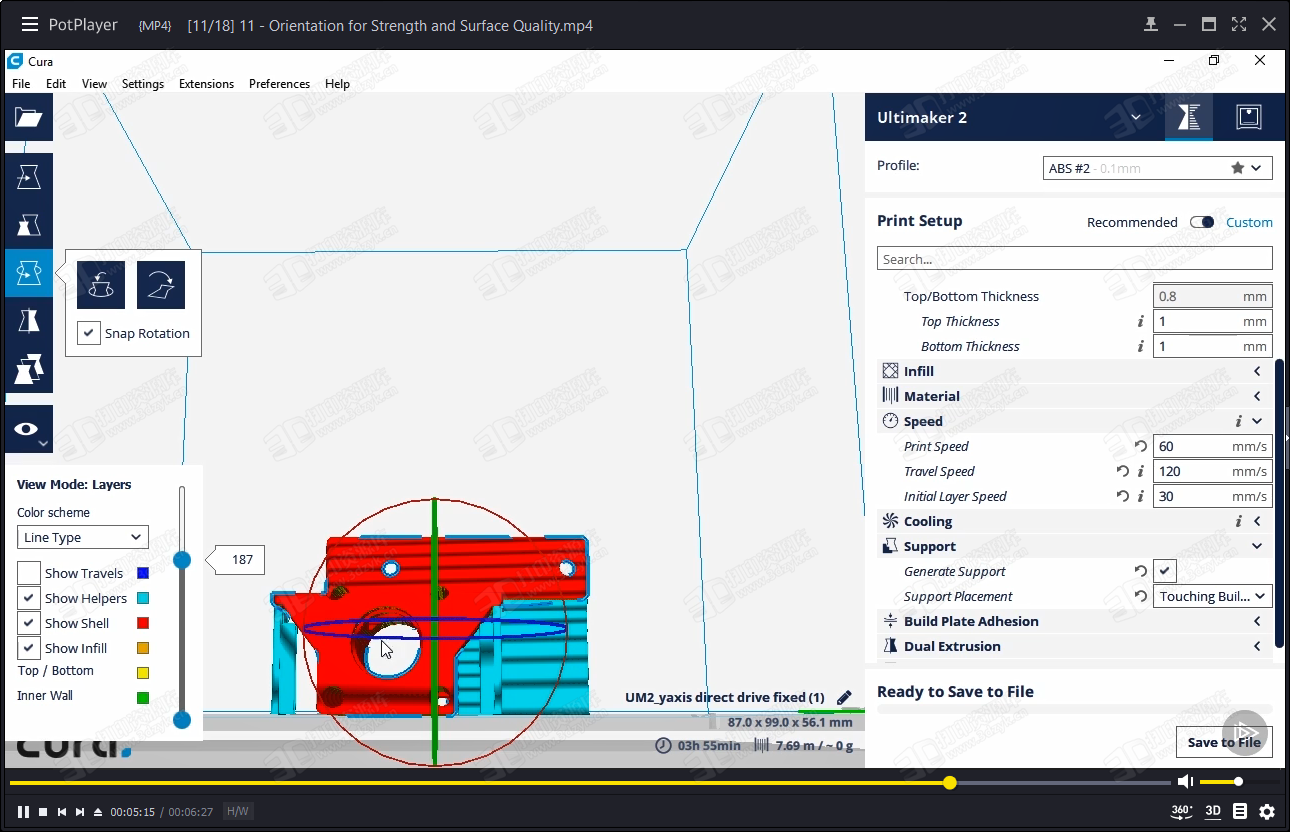Skip to the next video file
The width and height of the screenshot is (1290, 832).
pyautogui.click(x=79, y=812)
